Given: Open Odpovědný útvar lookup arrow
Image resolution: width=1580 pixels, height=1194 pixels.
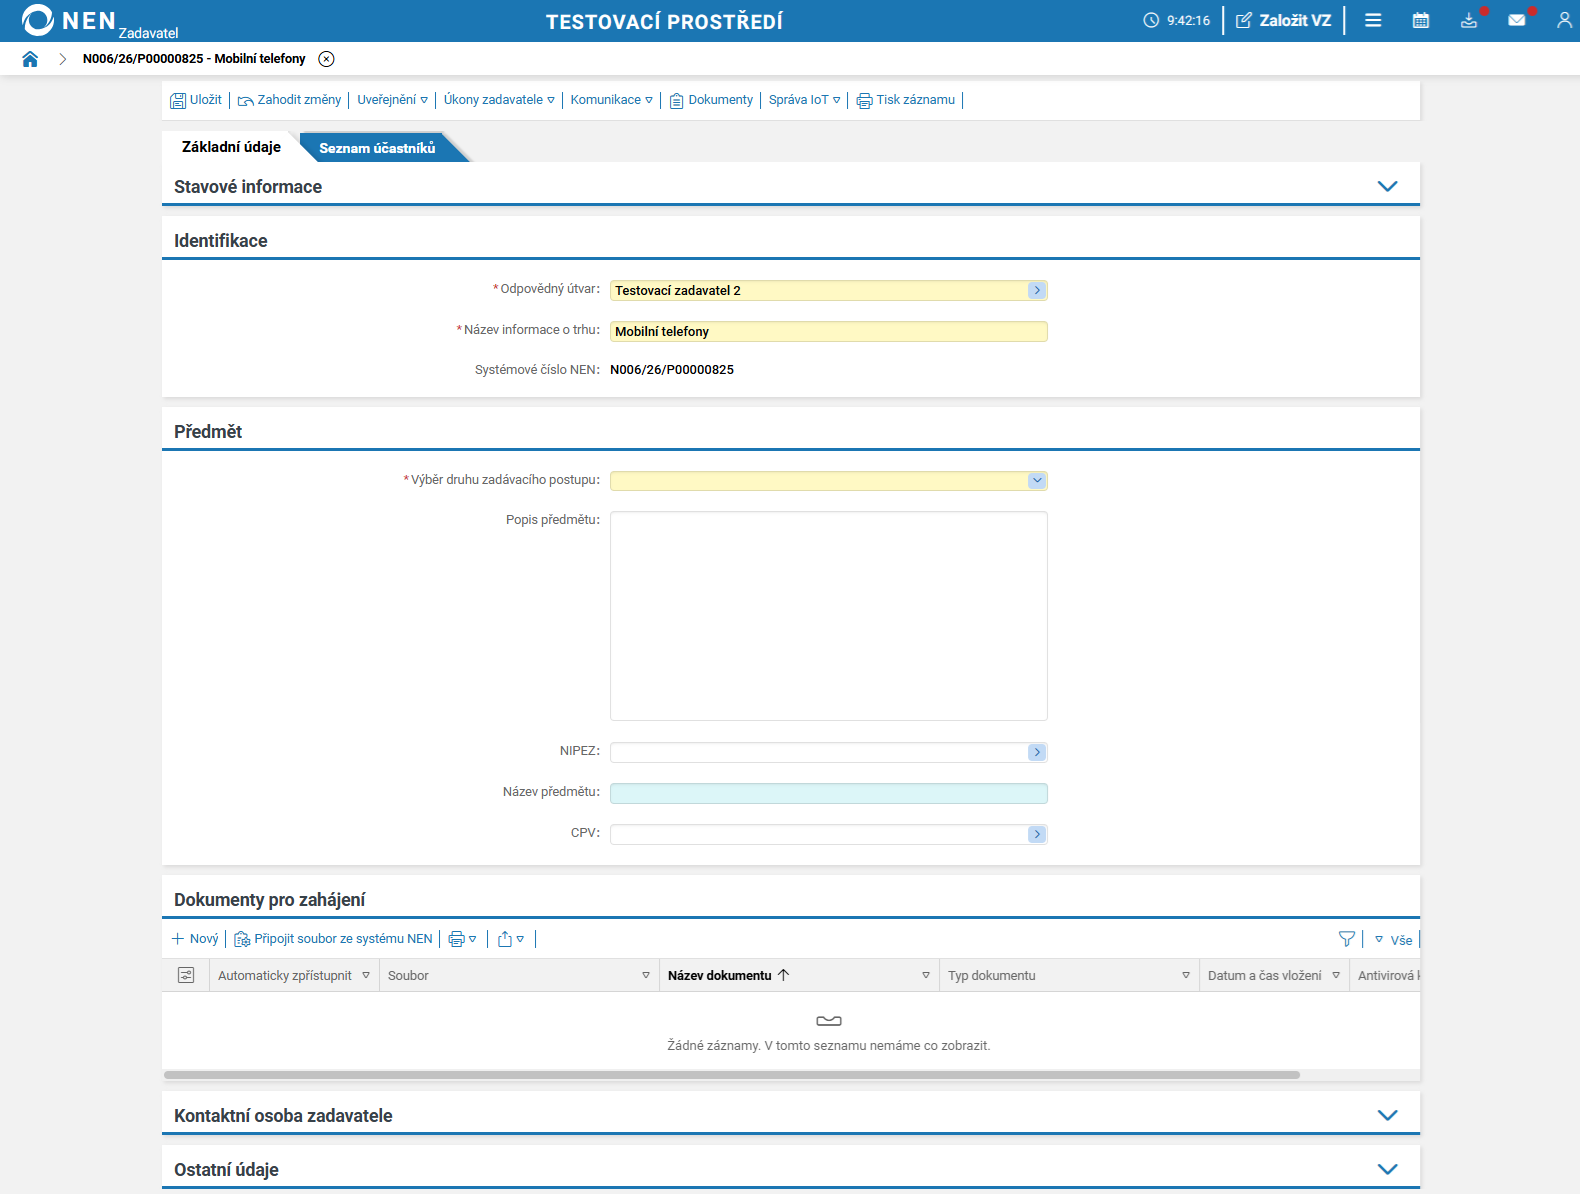Looking at the screenshot, I should [x=1037, y=290].
